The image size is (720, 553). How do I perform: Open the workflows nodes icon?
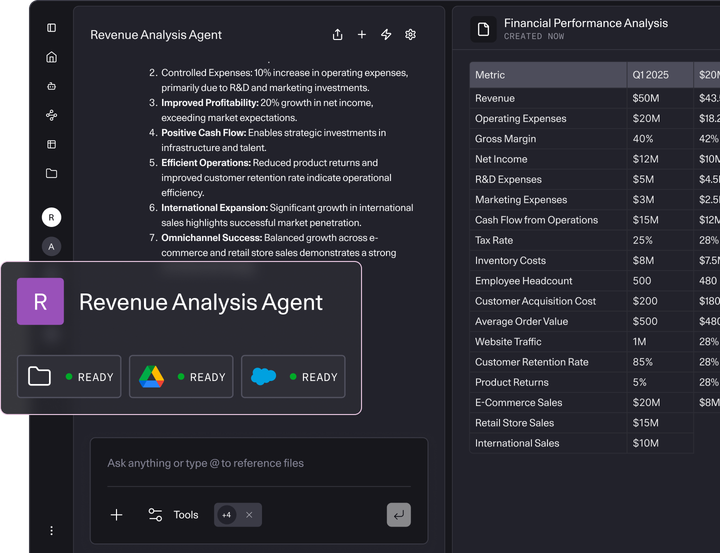tap(51, 115)
